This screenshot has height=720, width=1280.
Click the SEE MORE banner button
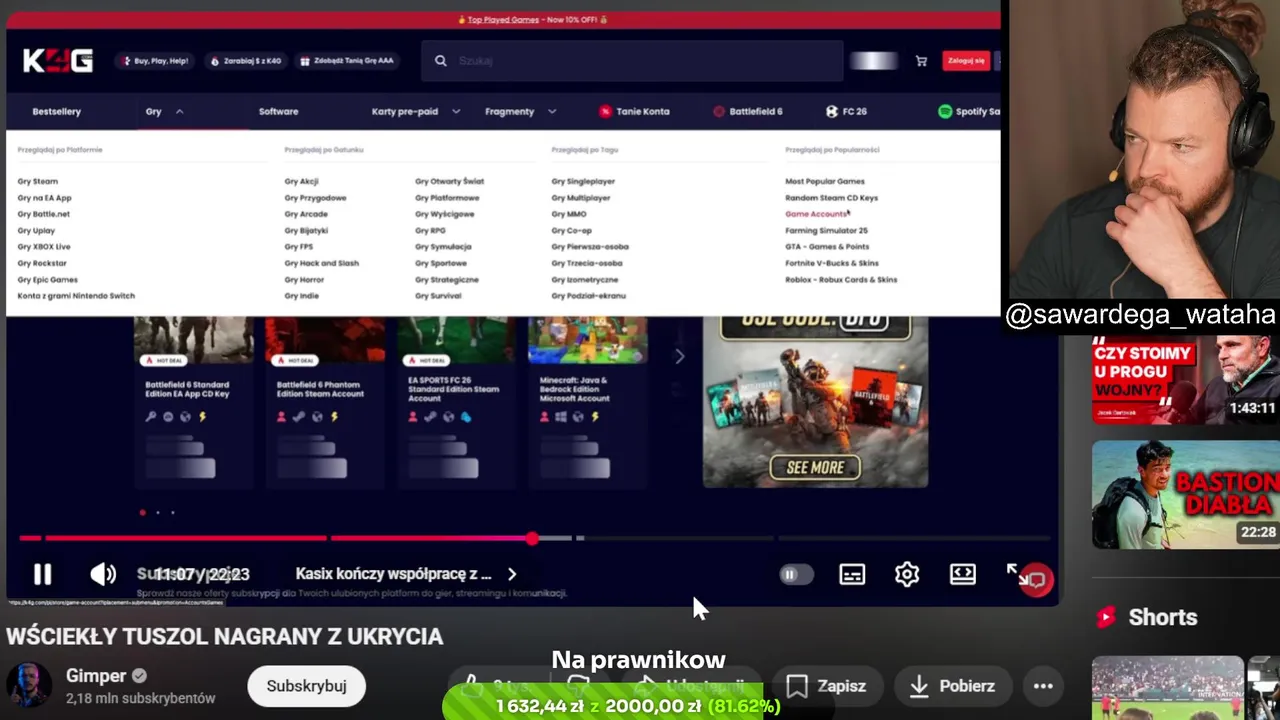815,467
